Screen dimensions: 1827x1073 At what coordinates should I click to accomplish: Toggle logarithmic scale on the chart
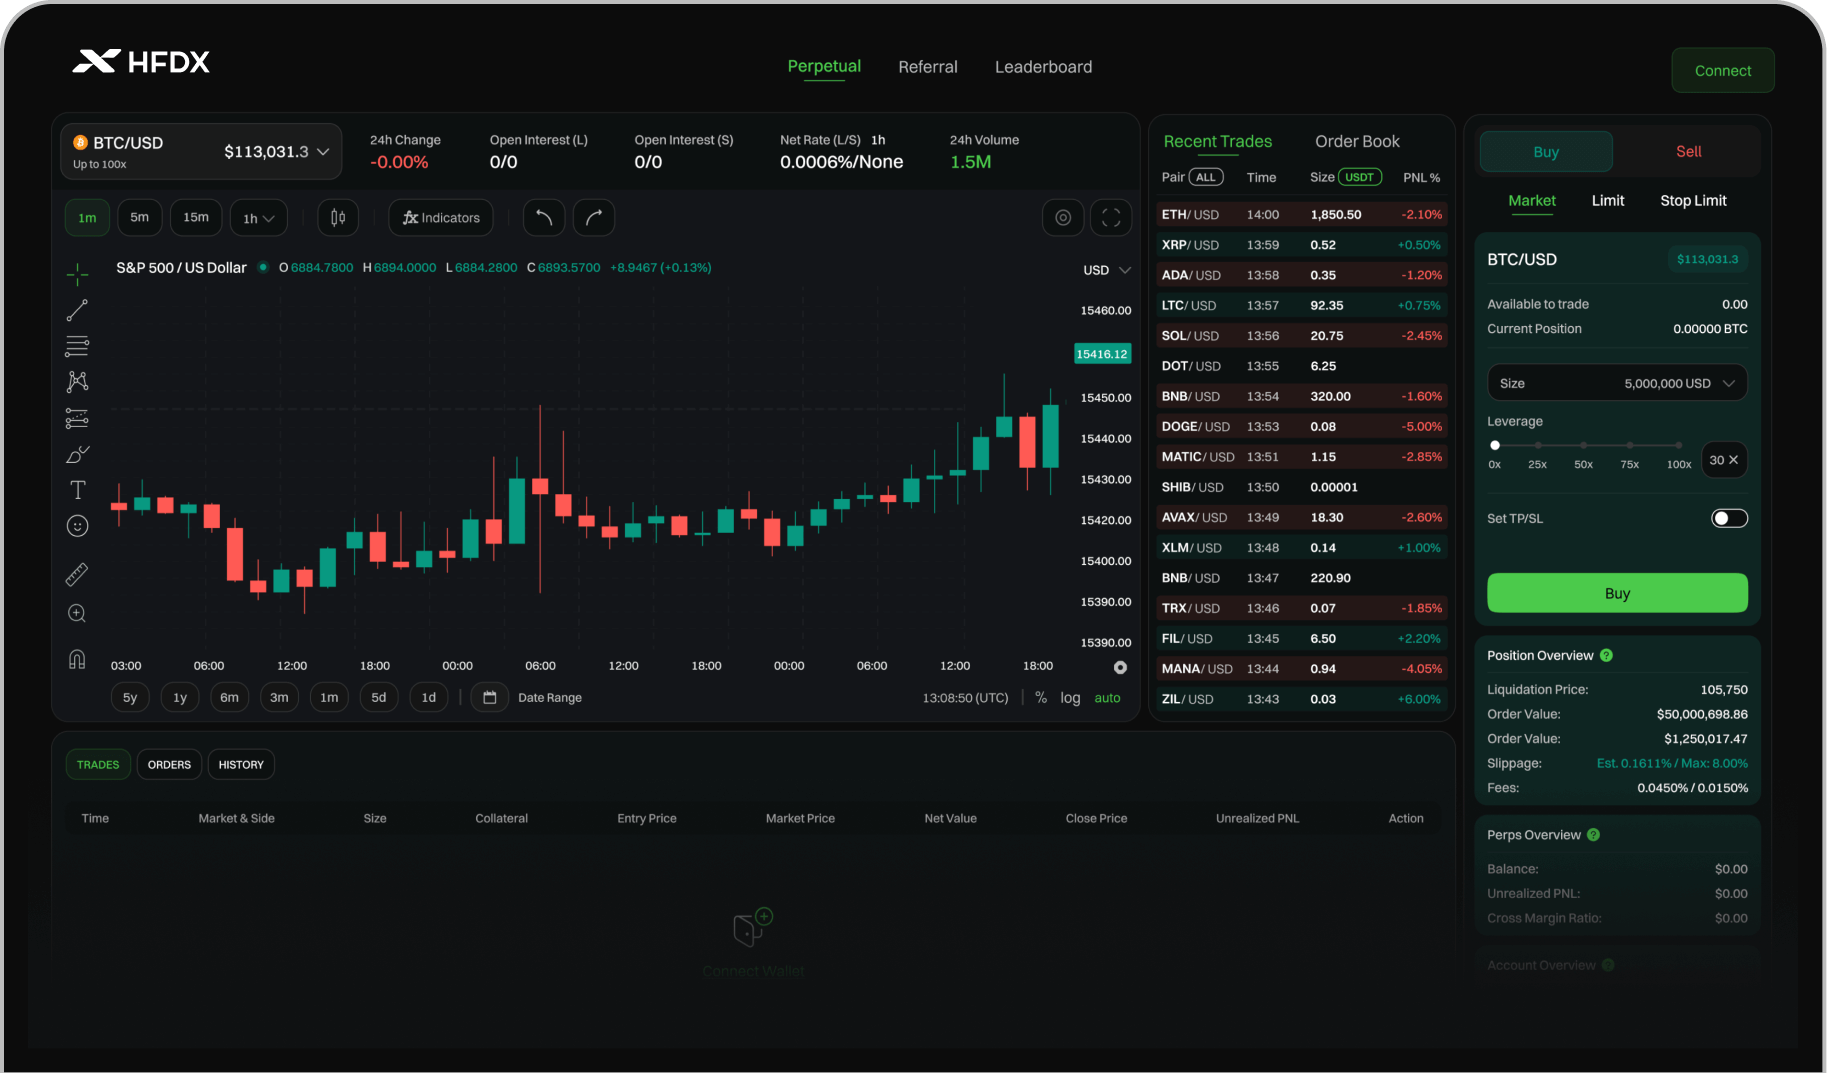pos(1070,697)
